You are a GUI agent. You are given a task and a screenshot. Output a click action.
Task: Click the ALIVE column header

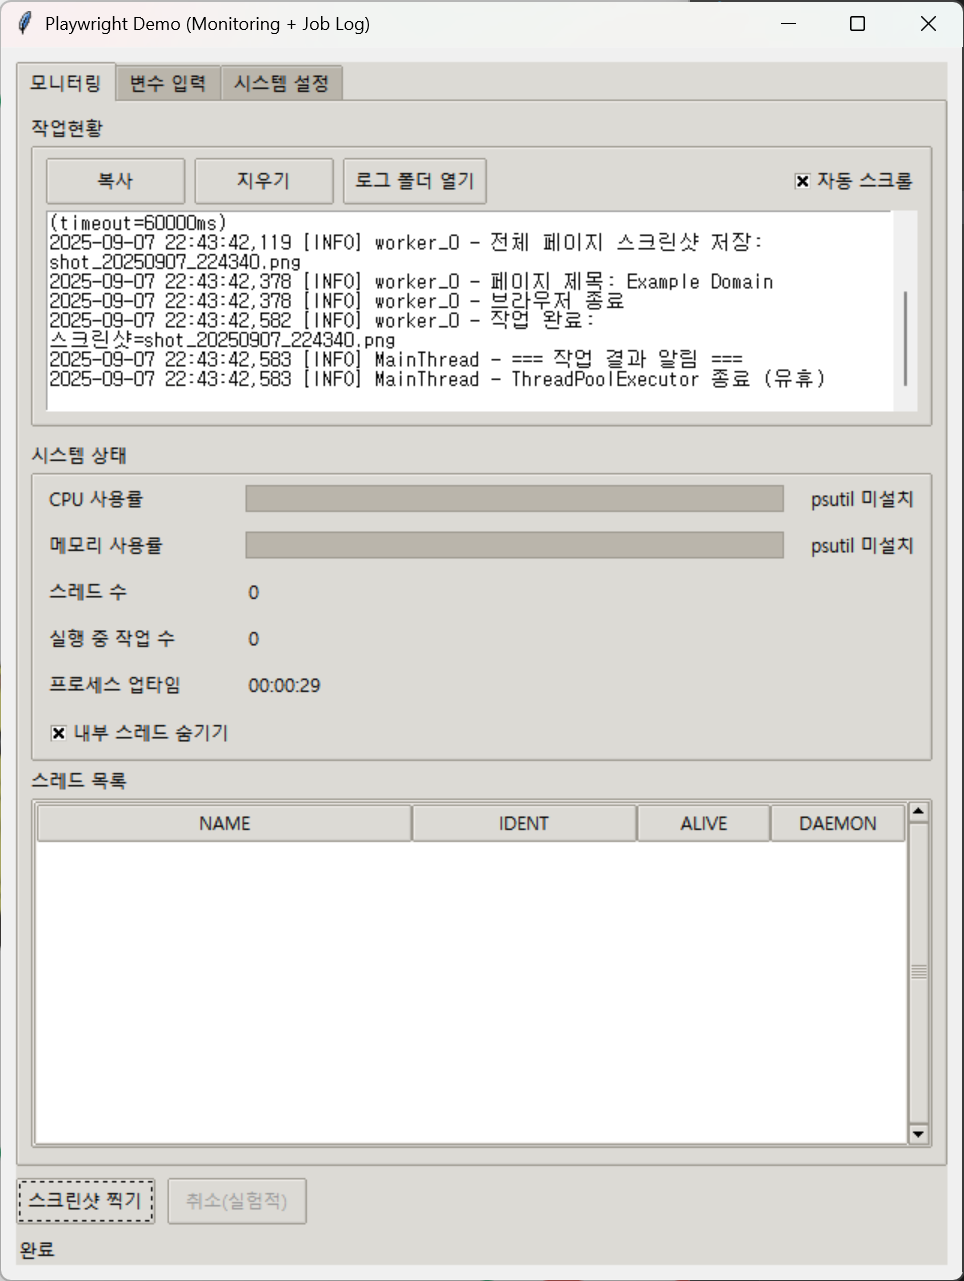click(x=703, y=823)
